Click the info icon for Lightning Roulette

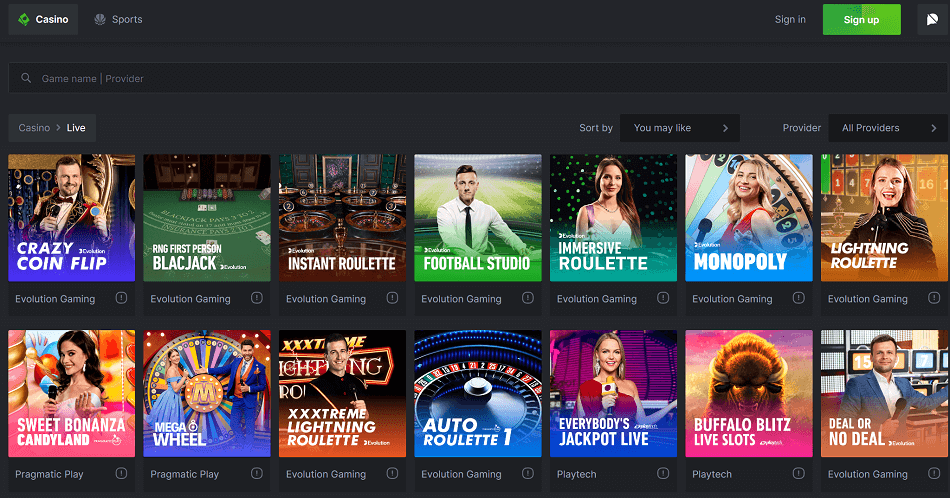click(x=934, y=297)
